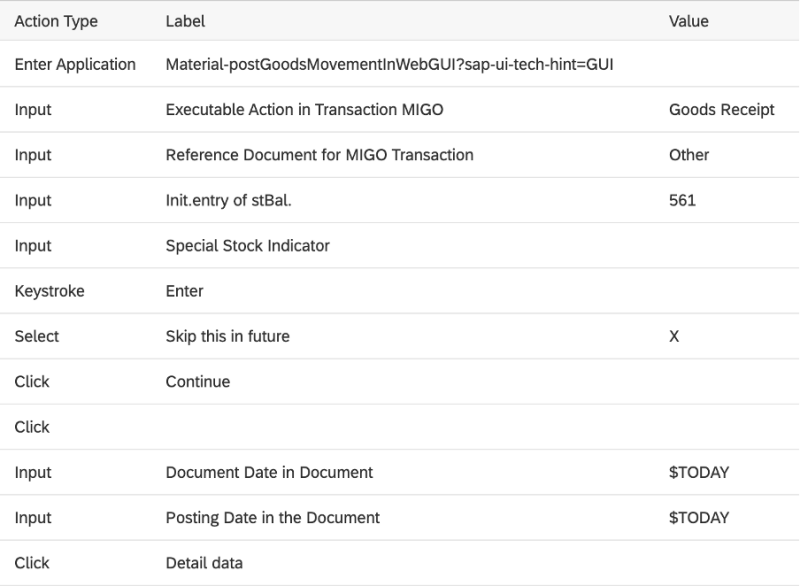Select the $TODAY value for Posting Date
The image size is (800, 586).
699,517
